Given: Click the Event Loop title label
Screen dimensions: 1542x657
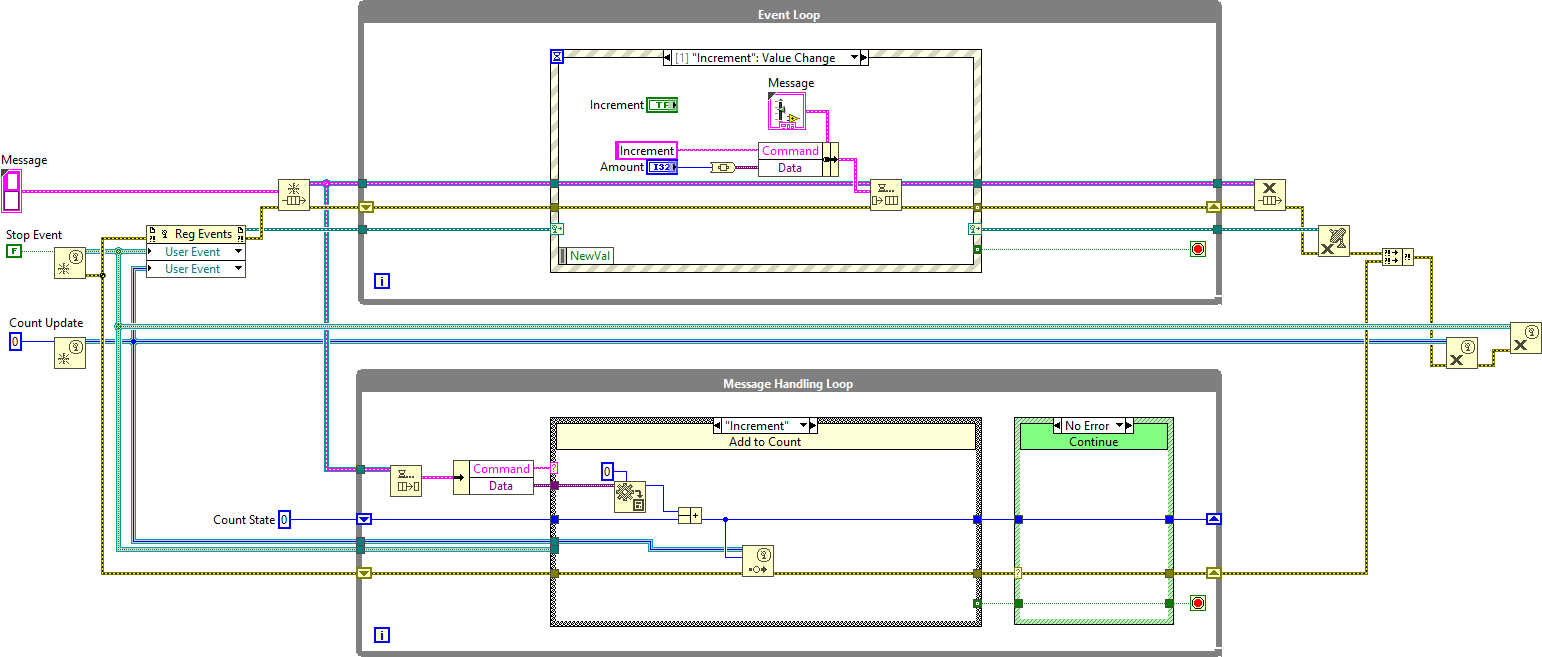Looking at the screenshot, I should coord(790,16).
